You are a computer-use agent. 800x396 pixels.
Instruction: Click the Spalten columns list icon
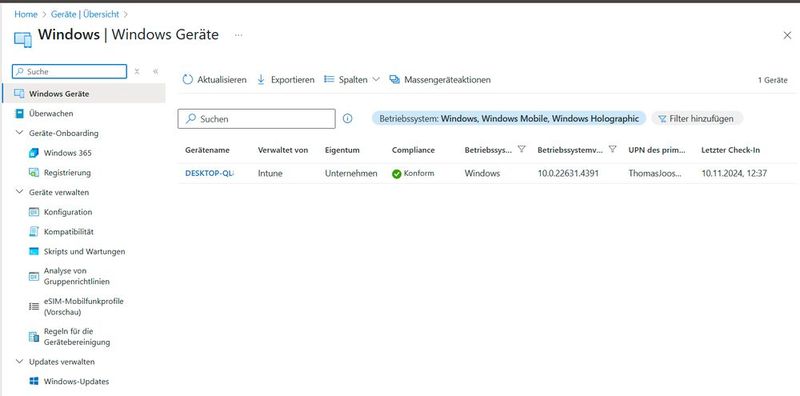pyautogui.click(x=329, y=80)
